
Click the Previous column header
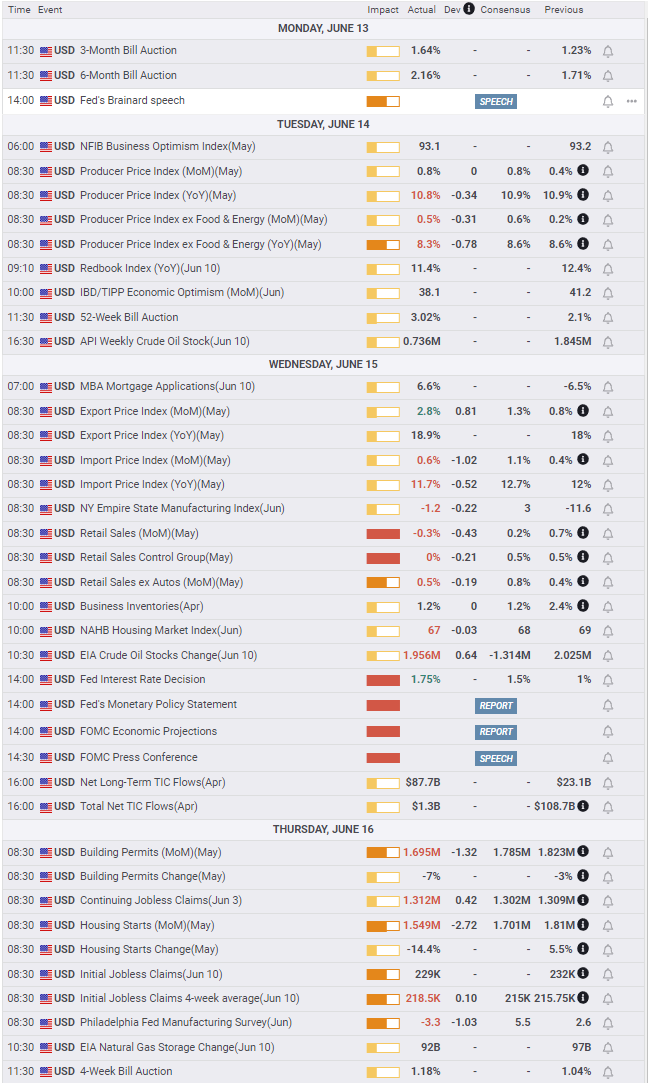point(564,10)
